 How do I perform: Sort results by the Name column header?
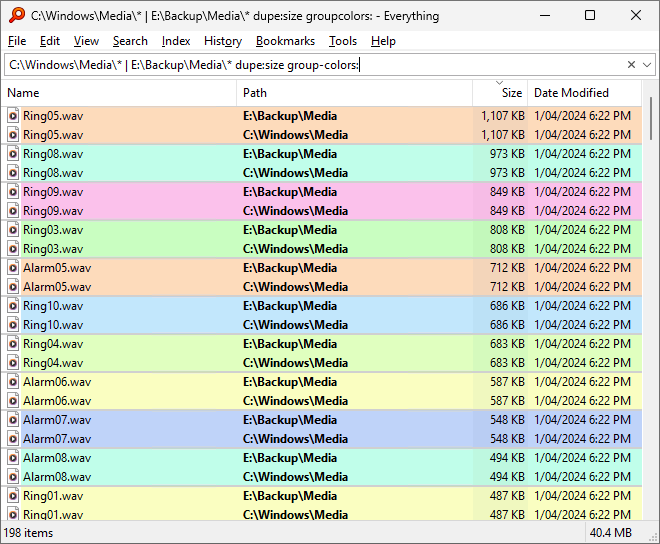tap(119, 93)
